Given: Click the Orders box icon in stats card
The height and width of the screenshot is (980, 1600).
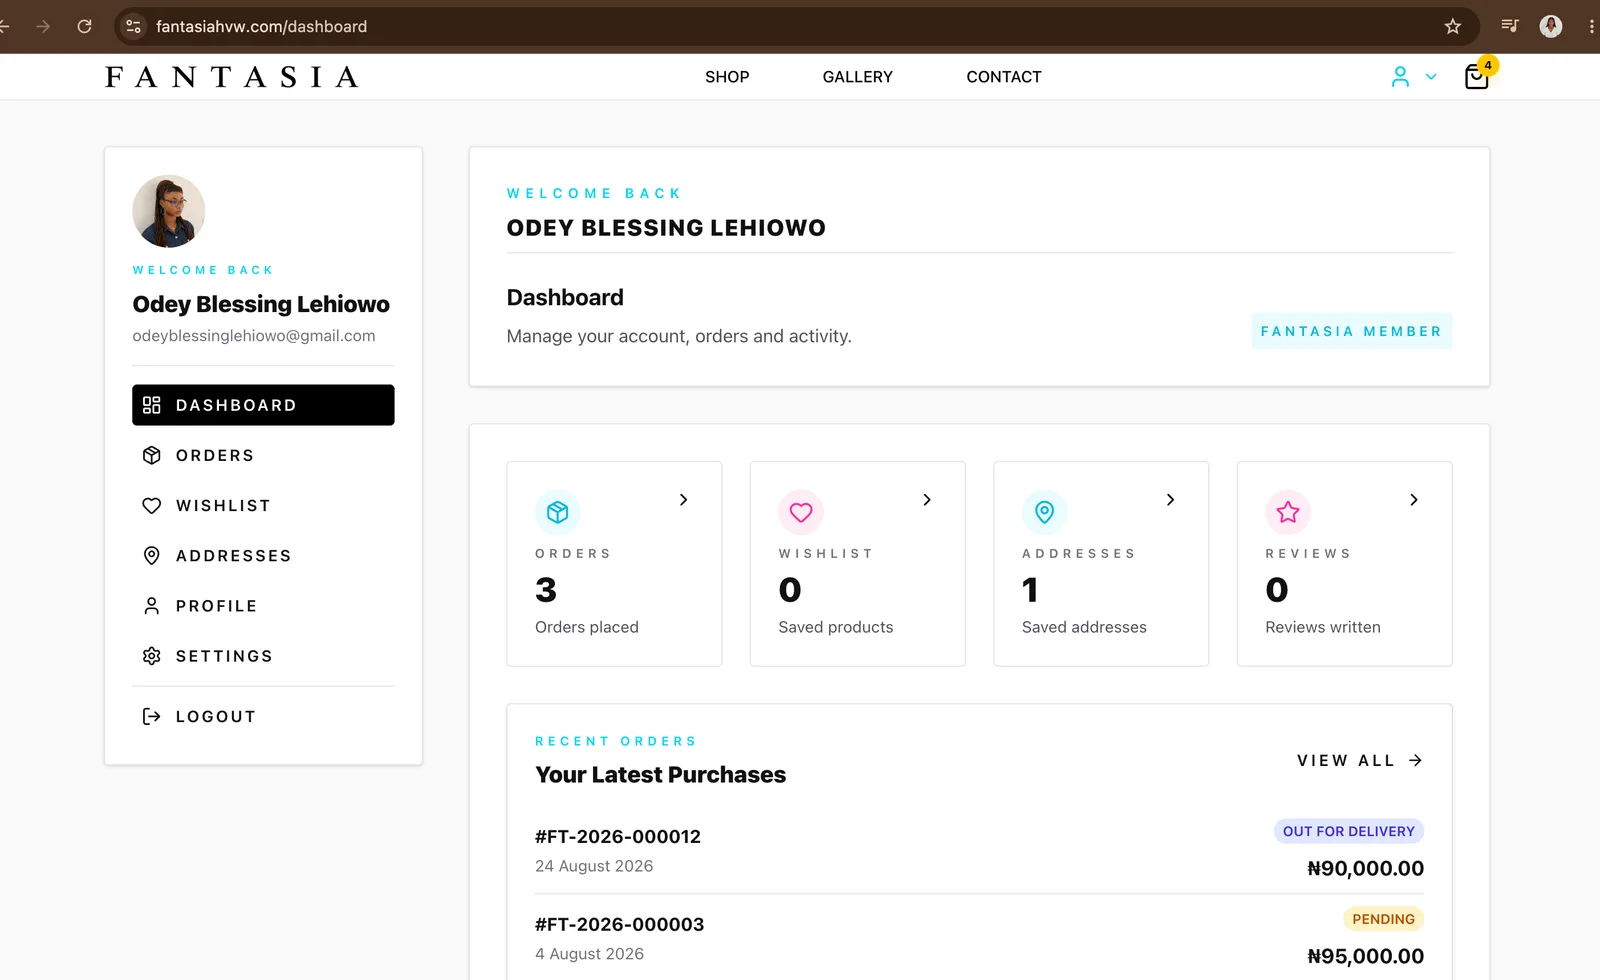Looking at the screenshot, I should pyautogui.click(x=558, y=512).
